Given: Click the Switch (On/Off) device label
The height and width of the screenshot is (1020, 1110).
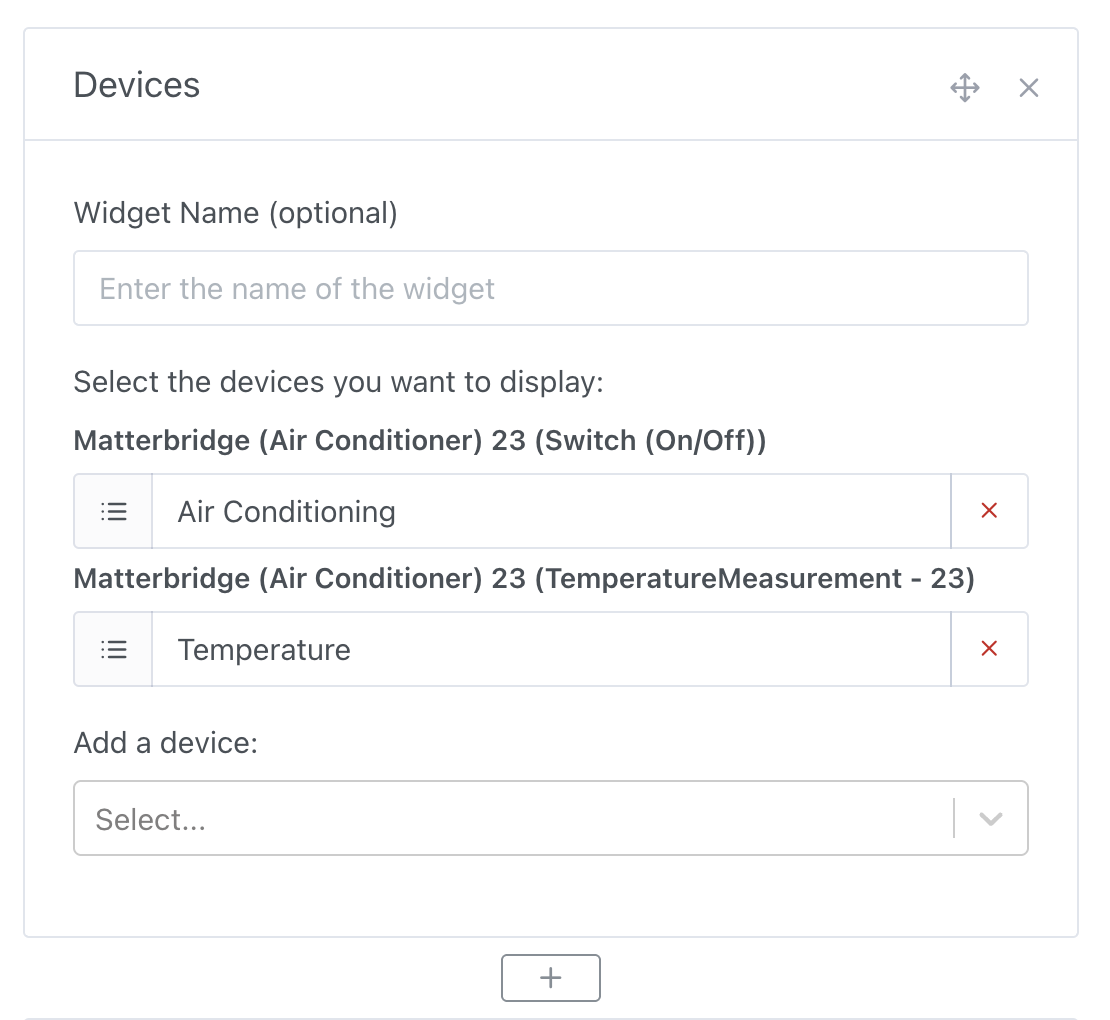Looking at the screenshot, I should pos(418,440).
